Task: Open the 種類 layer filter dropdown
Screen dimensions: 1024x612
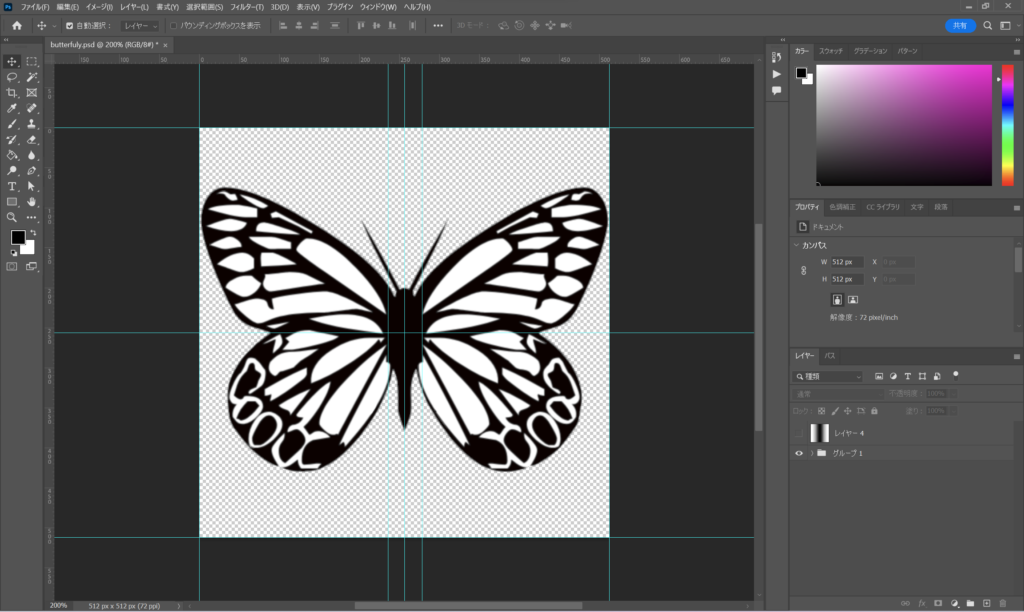Action: click(828, 377)
